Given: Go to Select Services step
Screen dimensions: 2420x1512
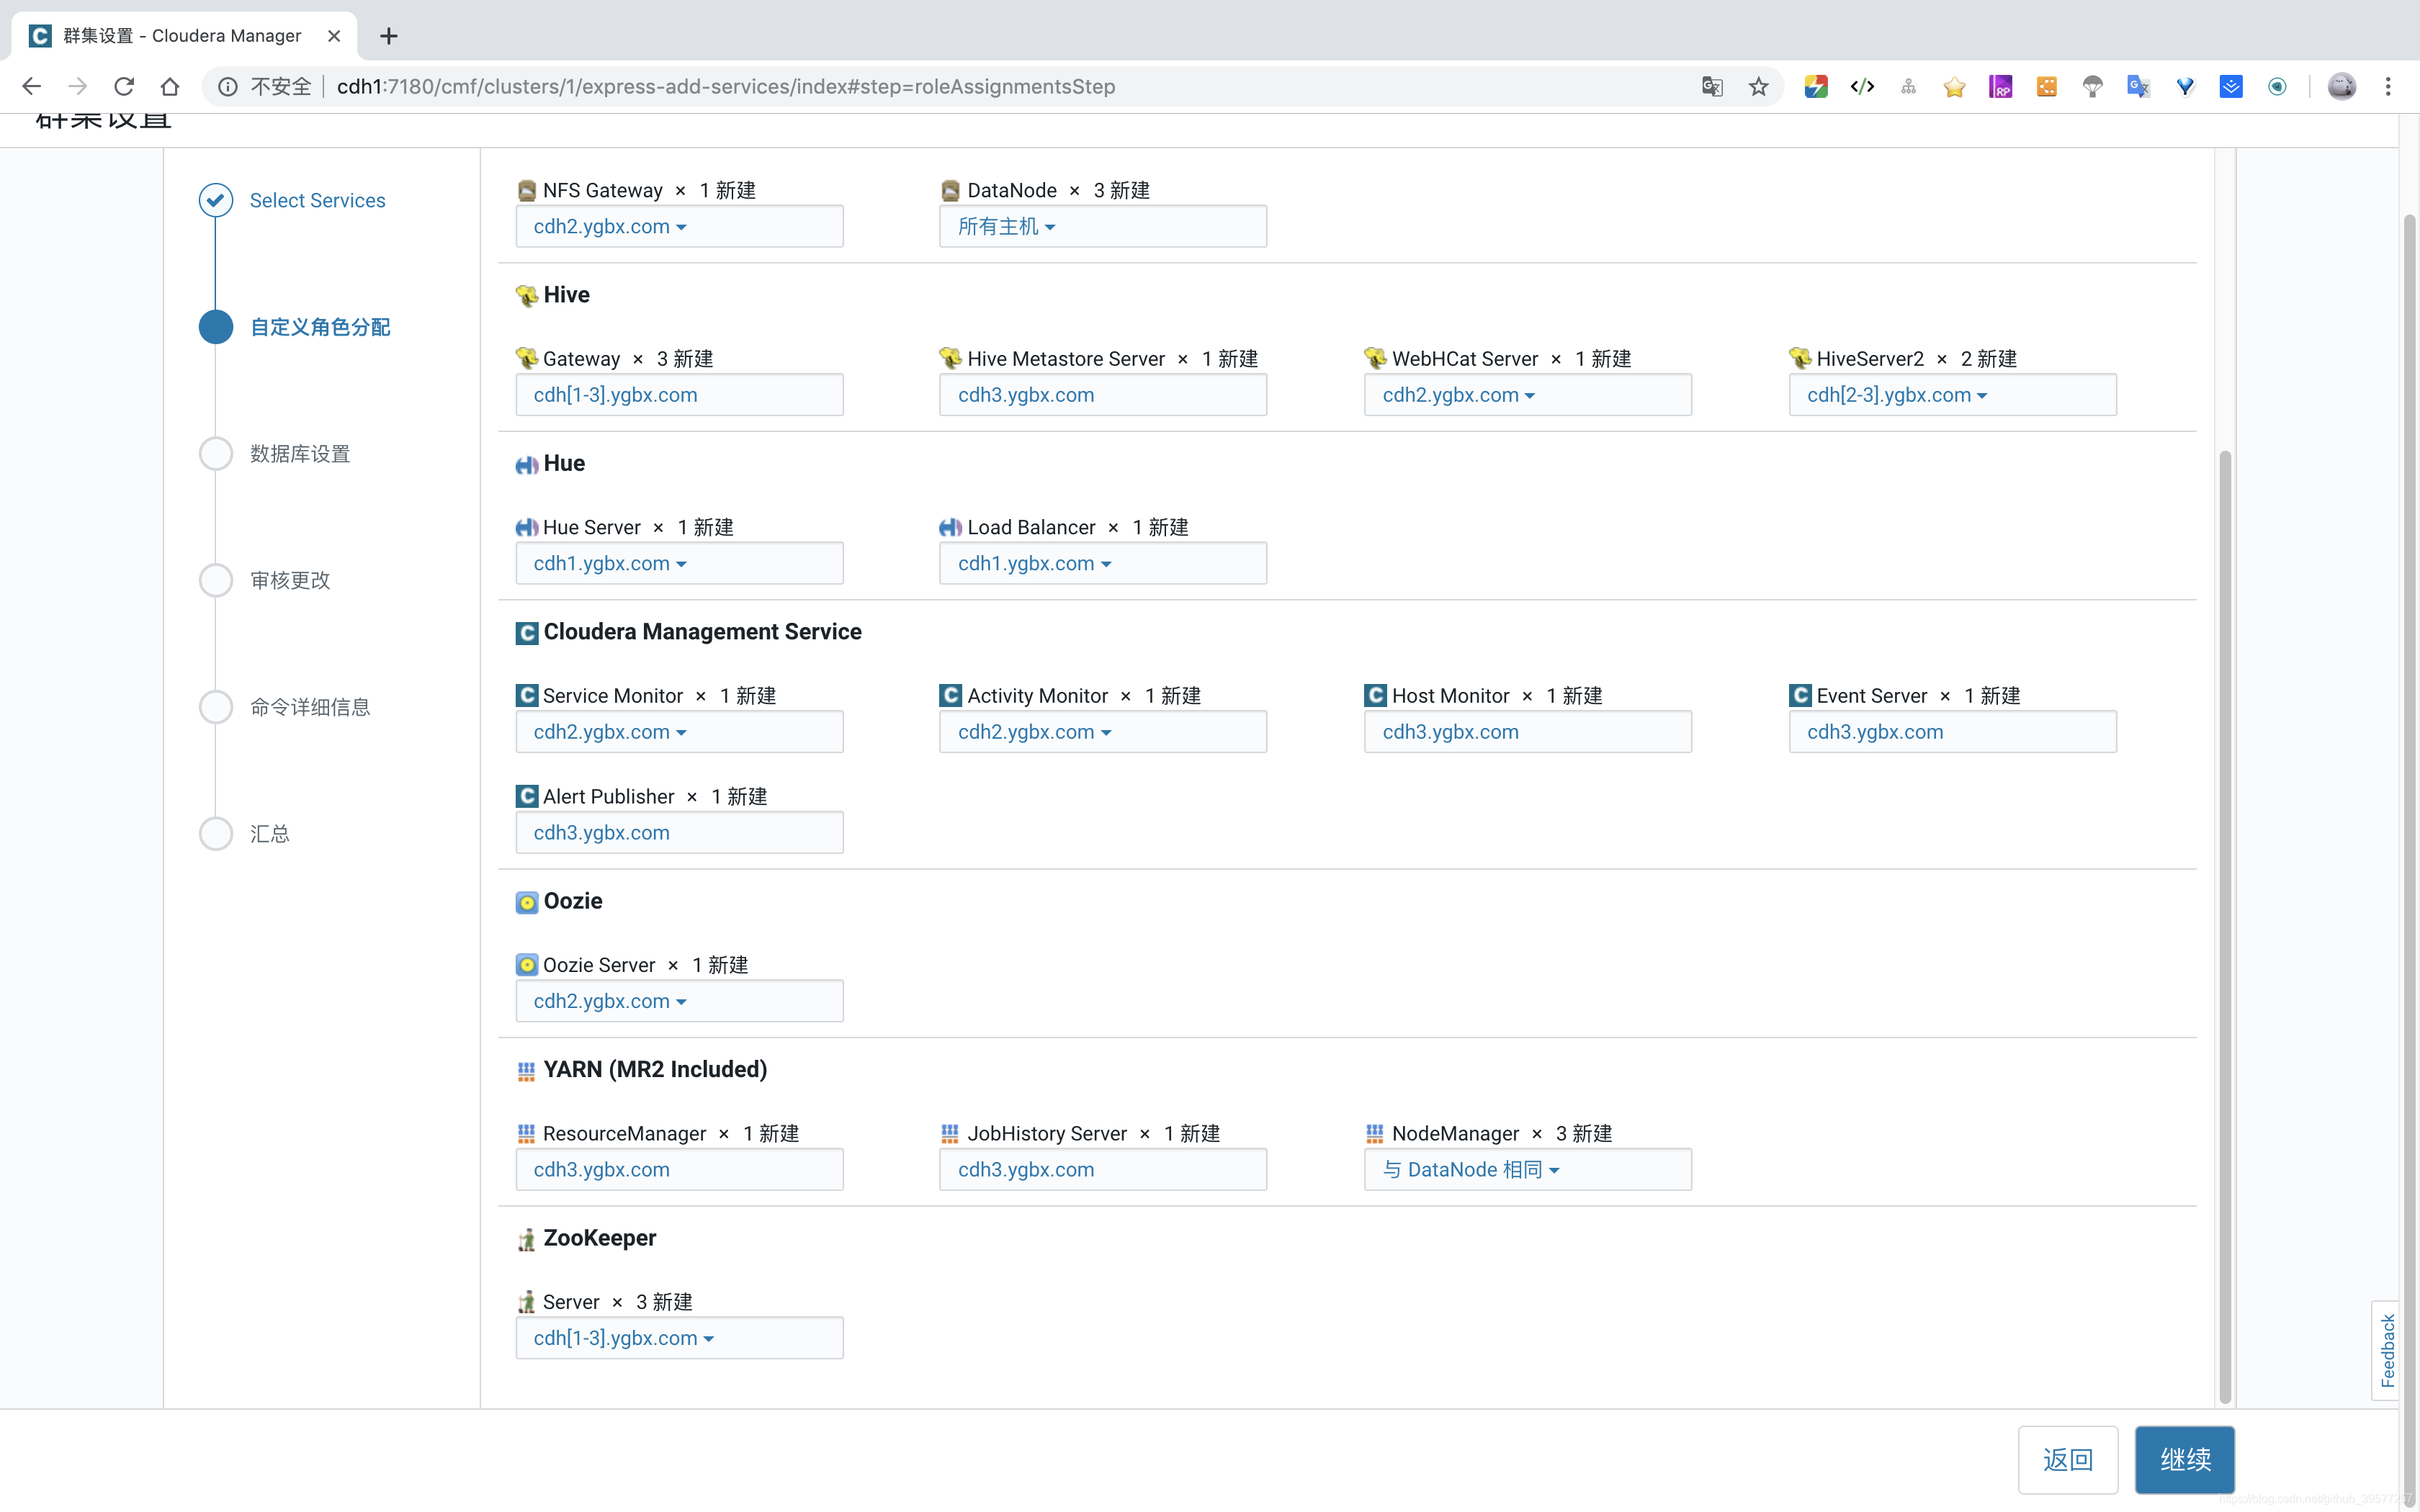Looking at the screenshot, I should pos(317,200).
